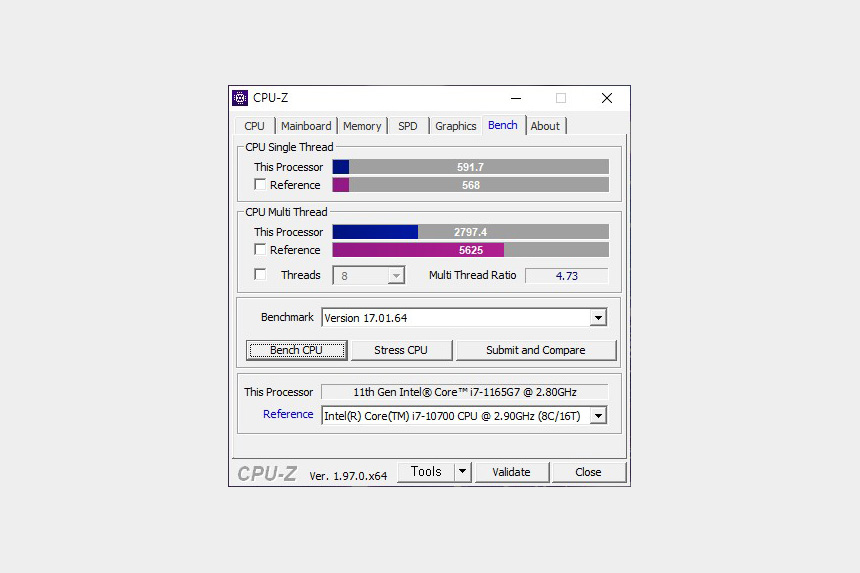Screen dimensions: 860x573
Task: Click the blue Reference link label
Action: 288,414
